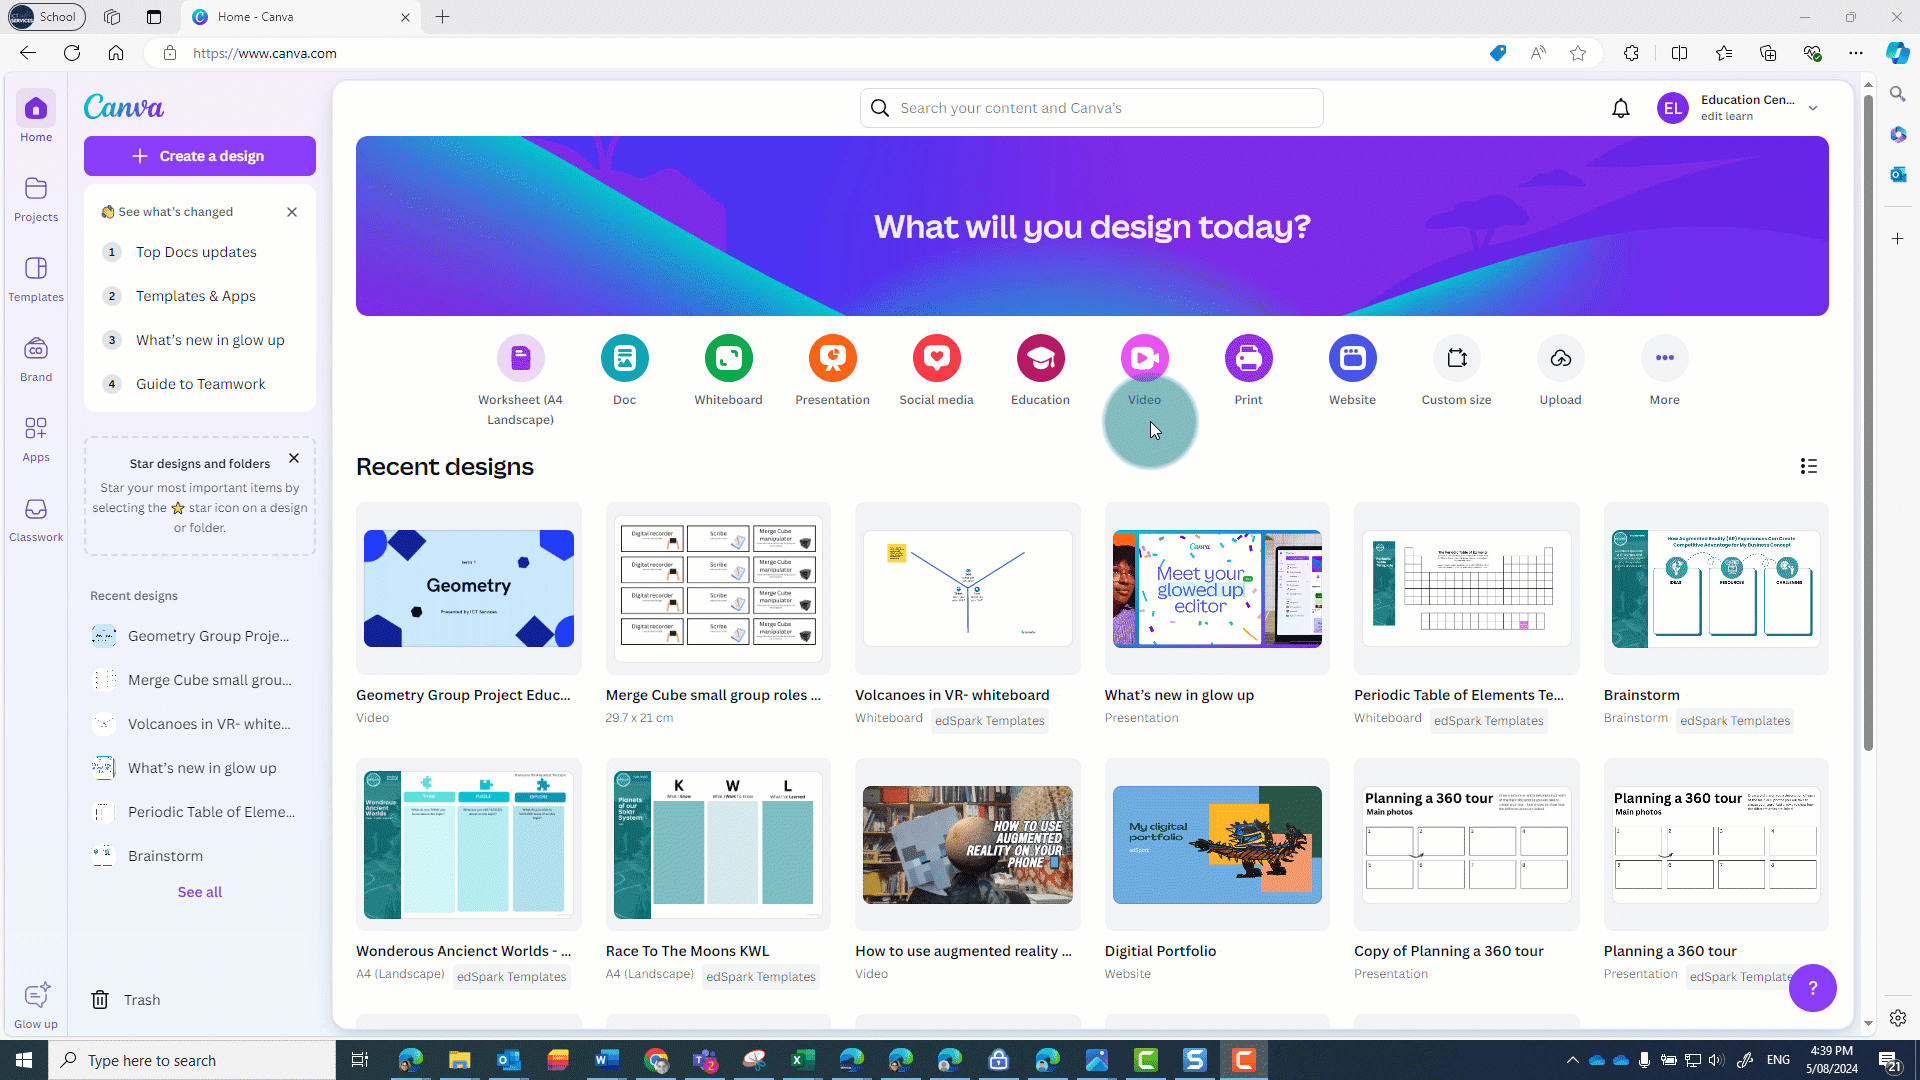Open Wonderous Ancient Worlds thumbnail
Image resolution: width=1920 pixels, height=1080 pixels.
pyautogui.click(x=469, y=845)
